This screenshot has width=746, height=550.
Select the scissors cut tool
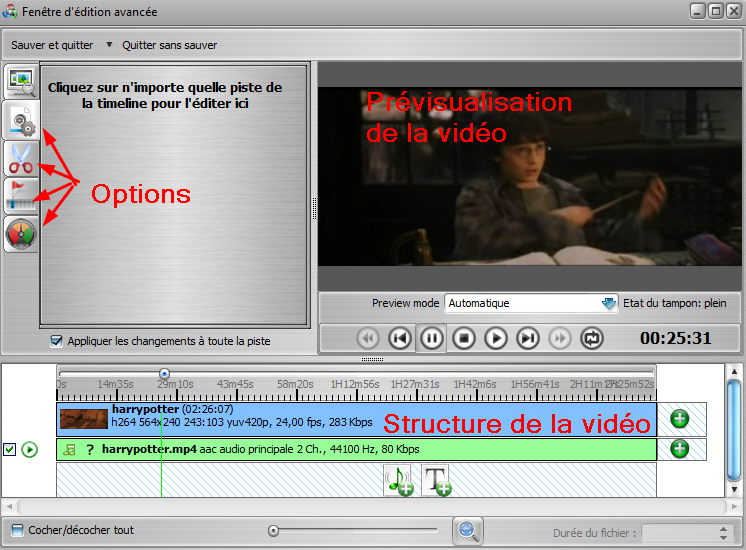click(x=21, y=159)
